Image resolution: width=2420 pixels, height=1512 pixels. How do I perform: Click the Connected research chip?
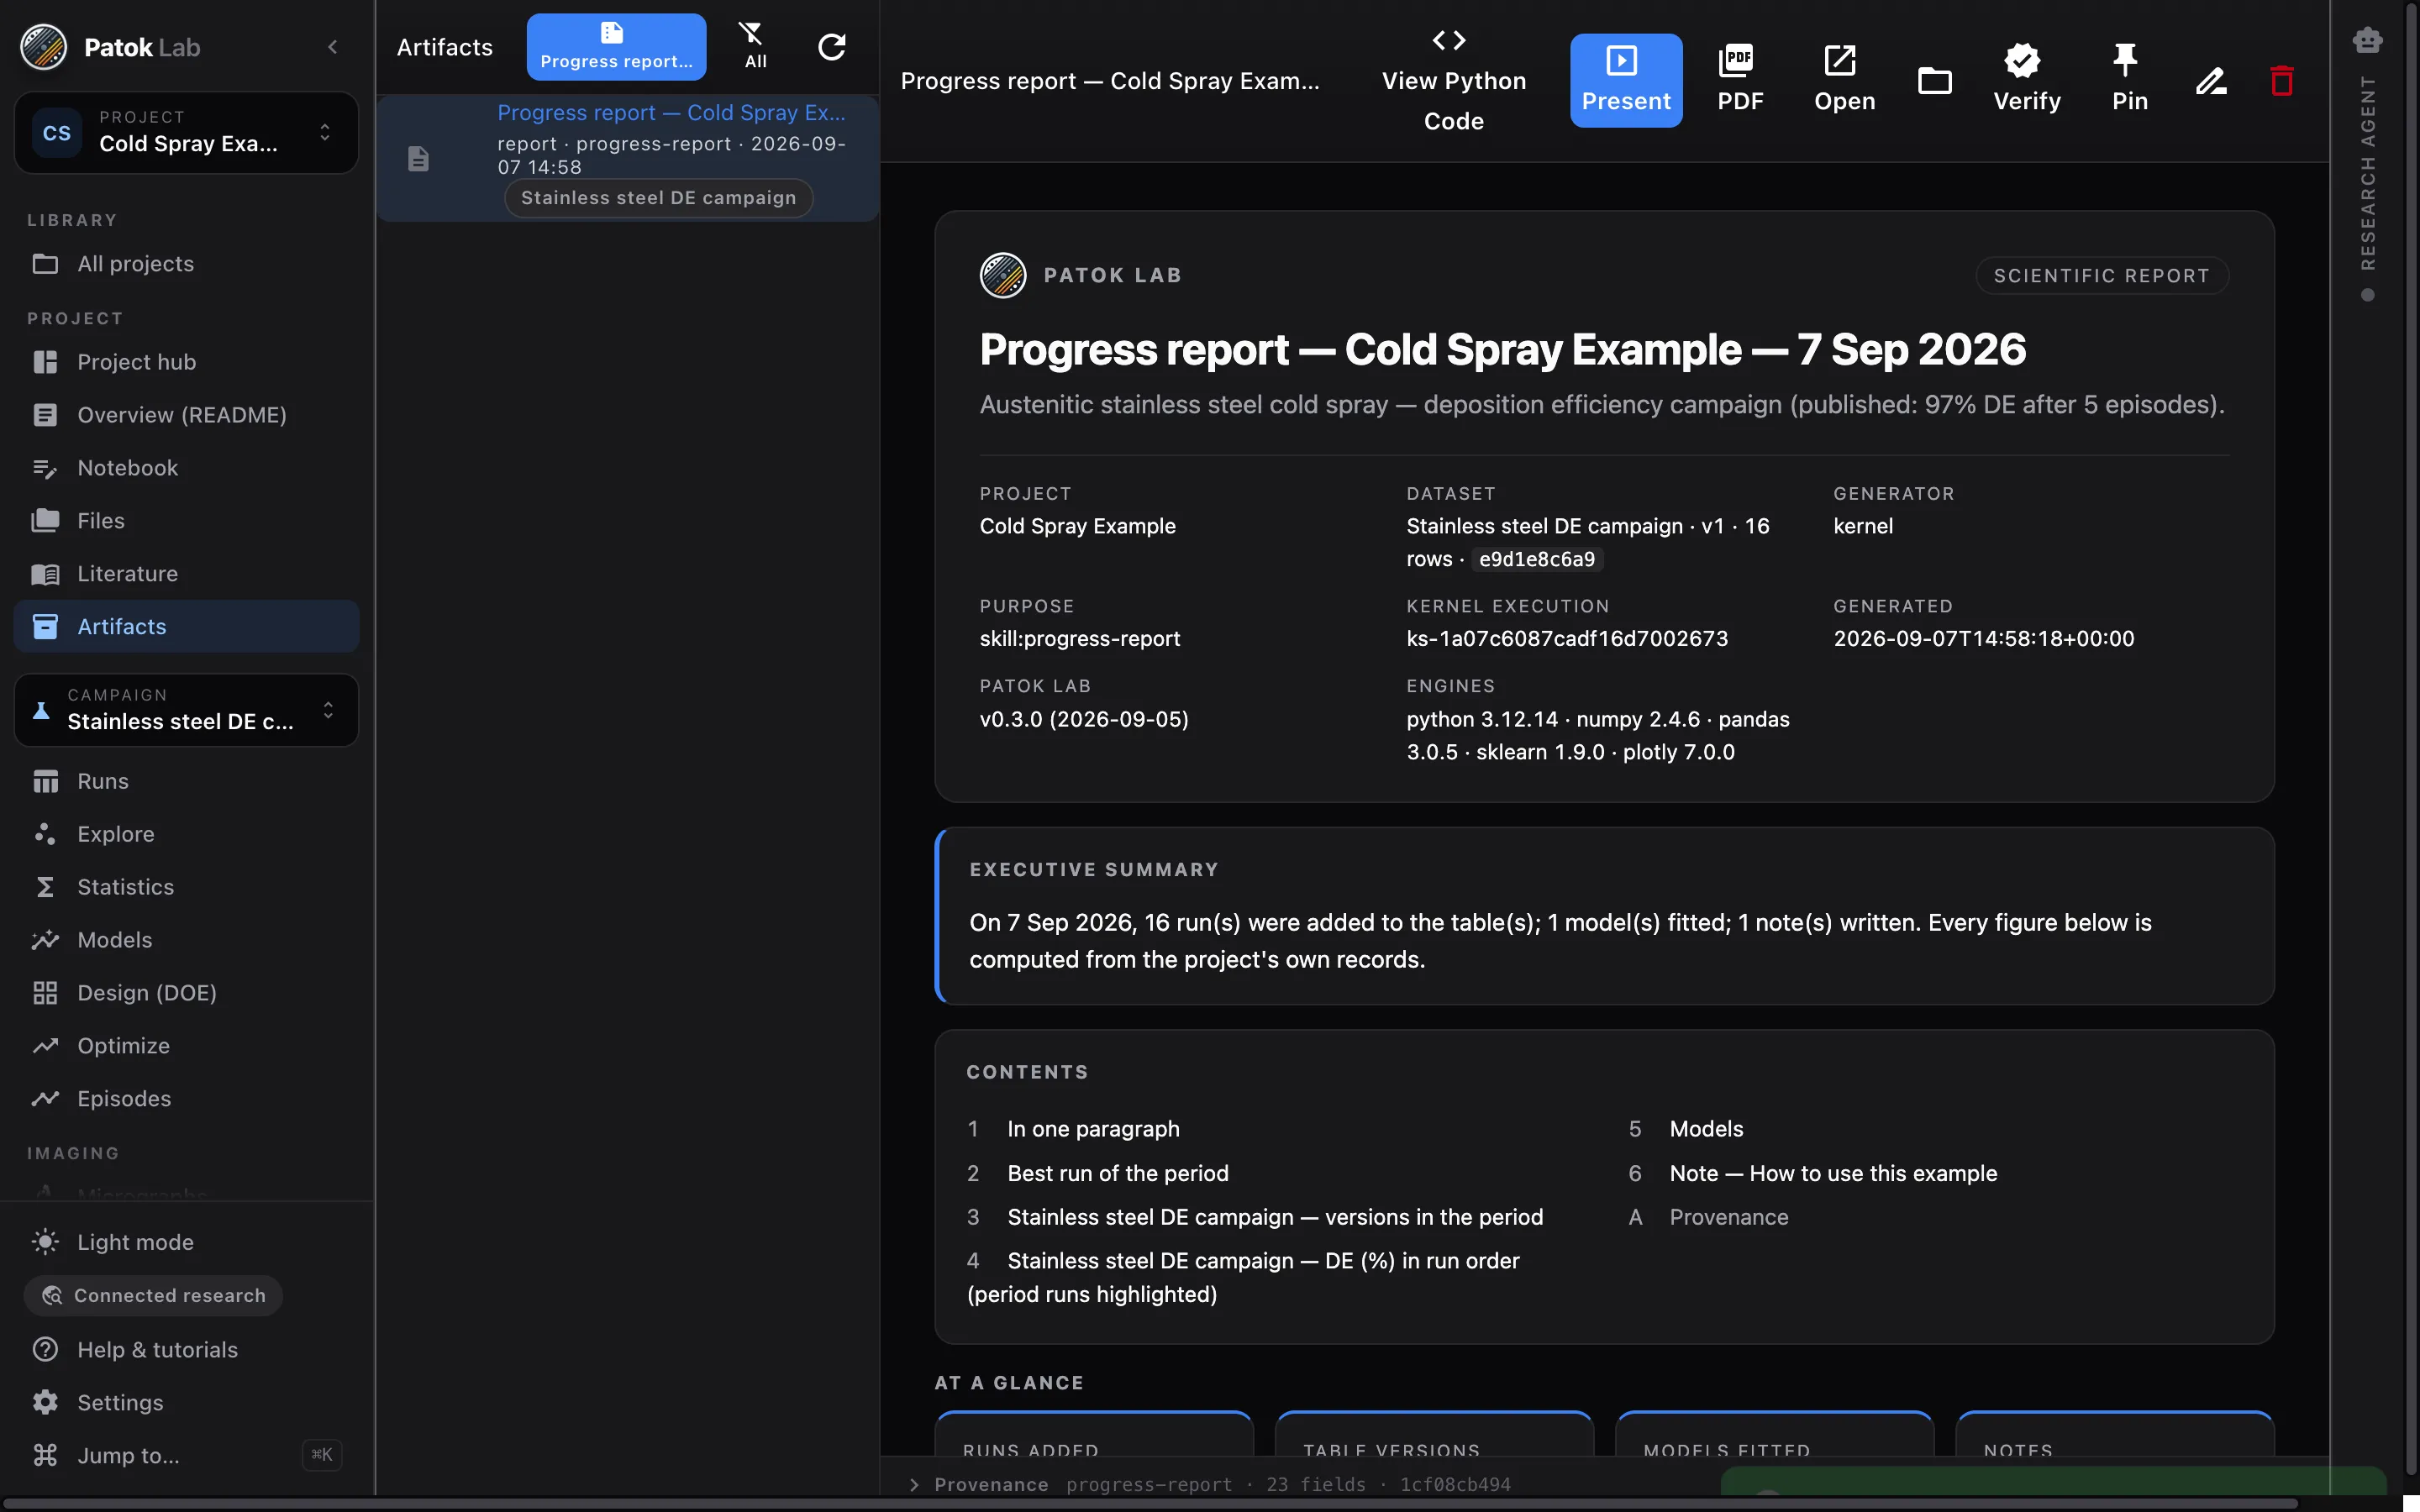point(153,1296)
